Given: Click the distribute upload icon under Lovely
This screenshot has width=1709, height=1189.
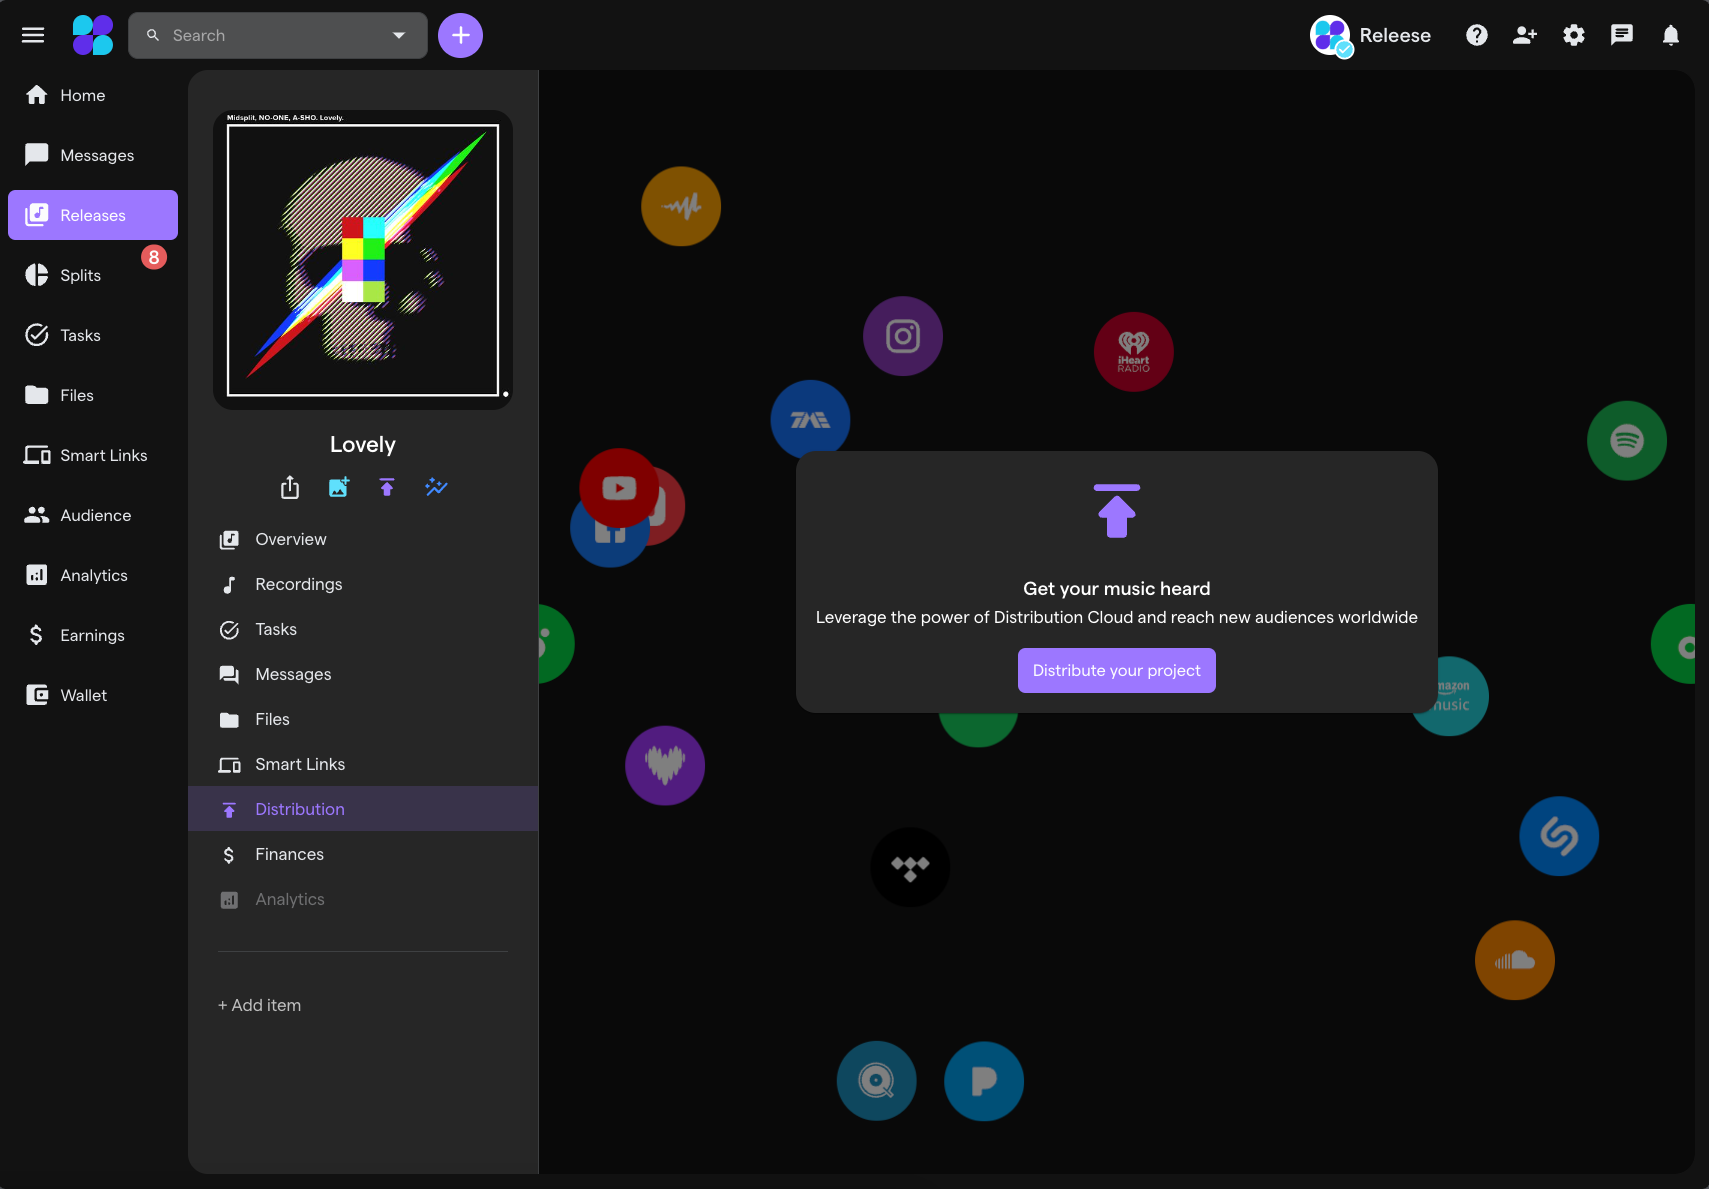Looking at the screenshot, I should click(387, 487).
